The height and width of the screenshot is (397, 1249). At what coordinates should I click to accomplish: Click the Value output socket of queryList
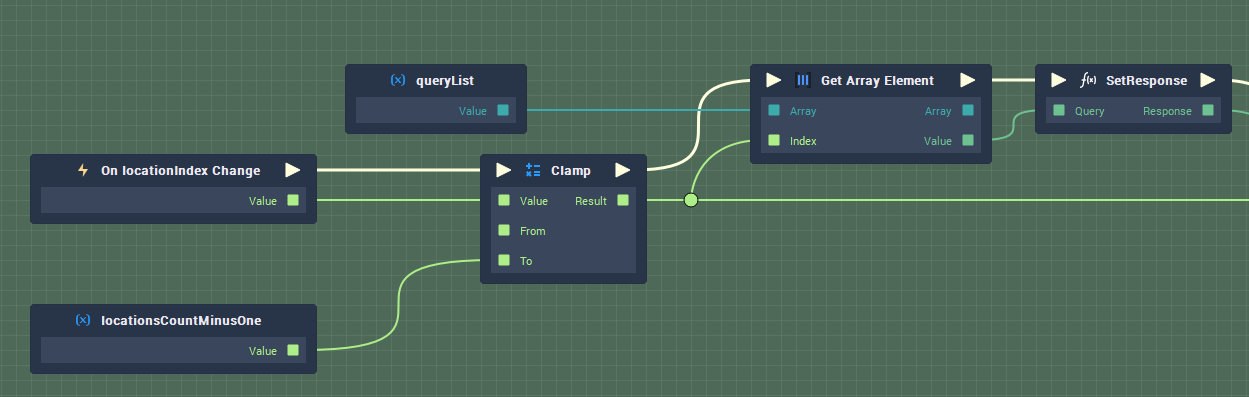pyautogui.click(x=503, y=111)
